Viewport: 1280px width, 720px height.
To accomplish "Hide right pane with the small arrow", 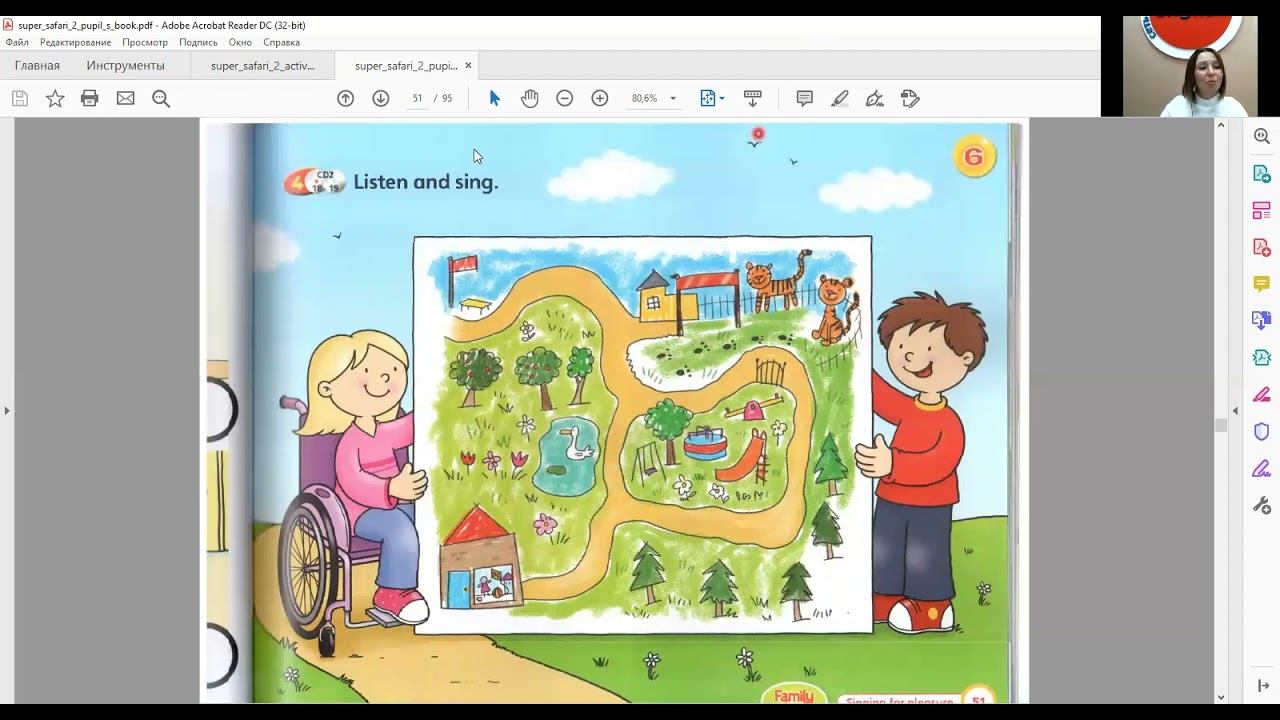I will pyautogui.click(x=1235, y=410).
